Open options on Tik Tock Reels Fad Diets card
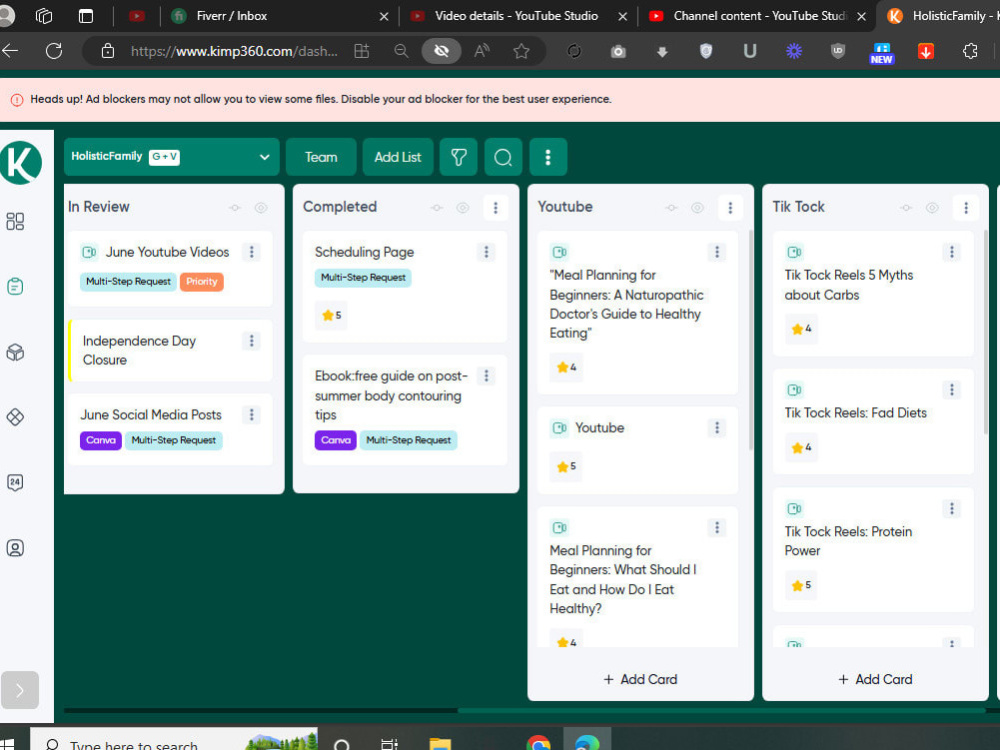 click(952, 390)
